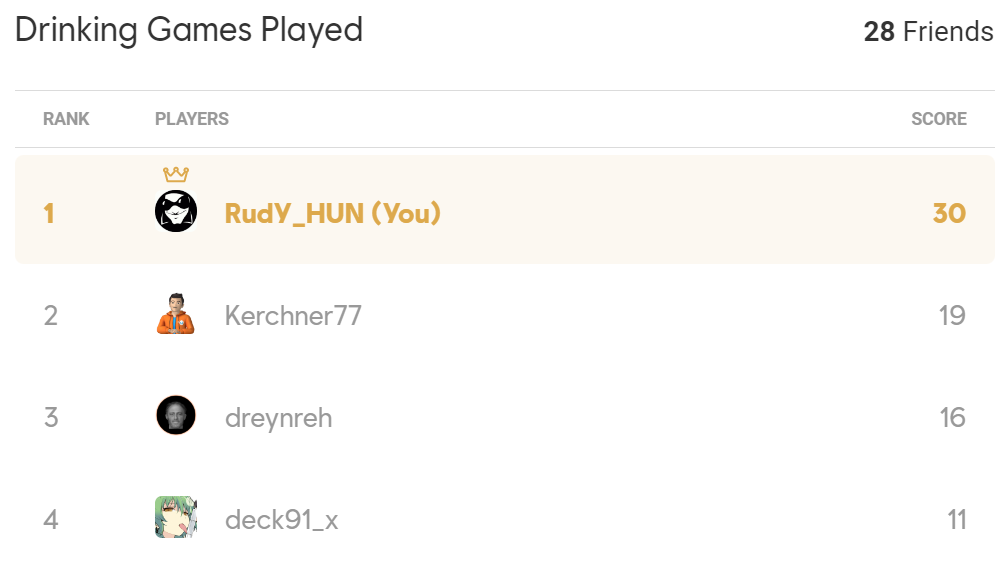Sort by the PLAYERS column header
The height and width of the screenshot is (578, 1007).
(x=192, y=119)
